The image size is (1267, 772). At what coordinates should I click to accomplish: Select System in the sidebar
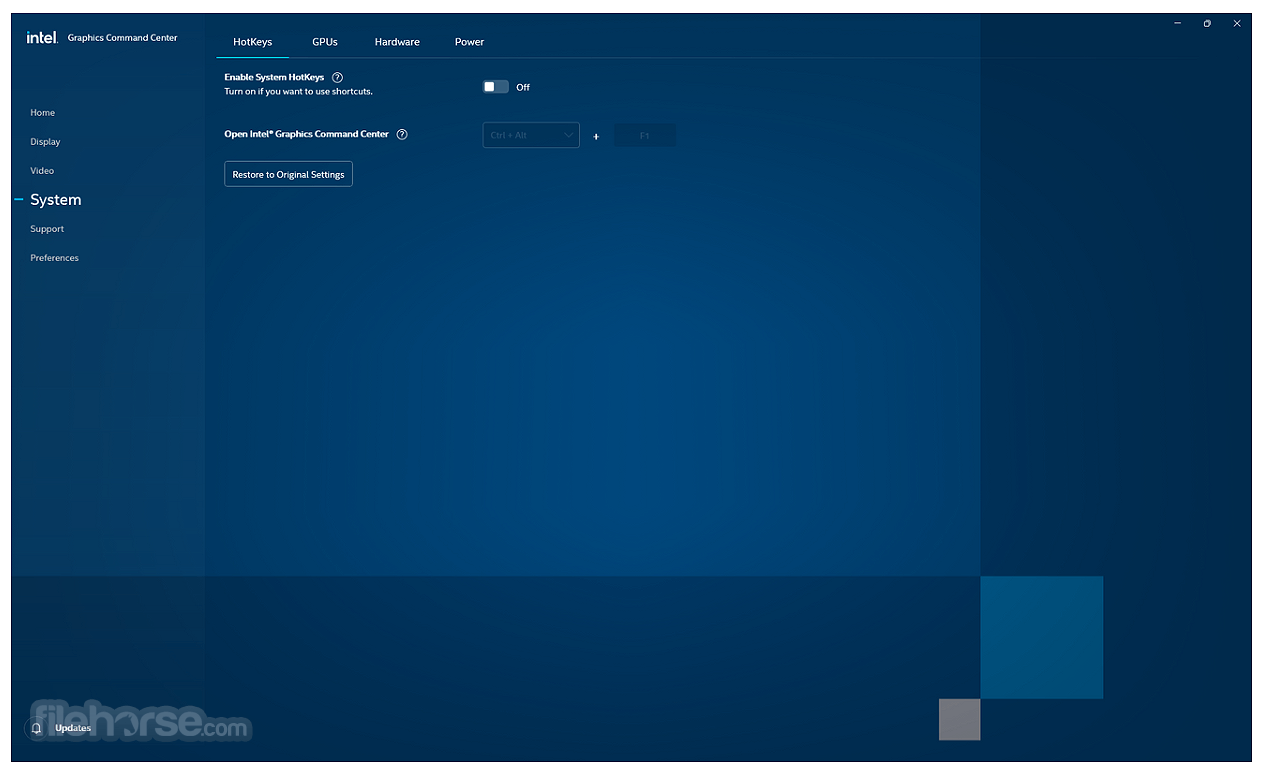point(56,200)
